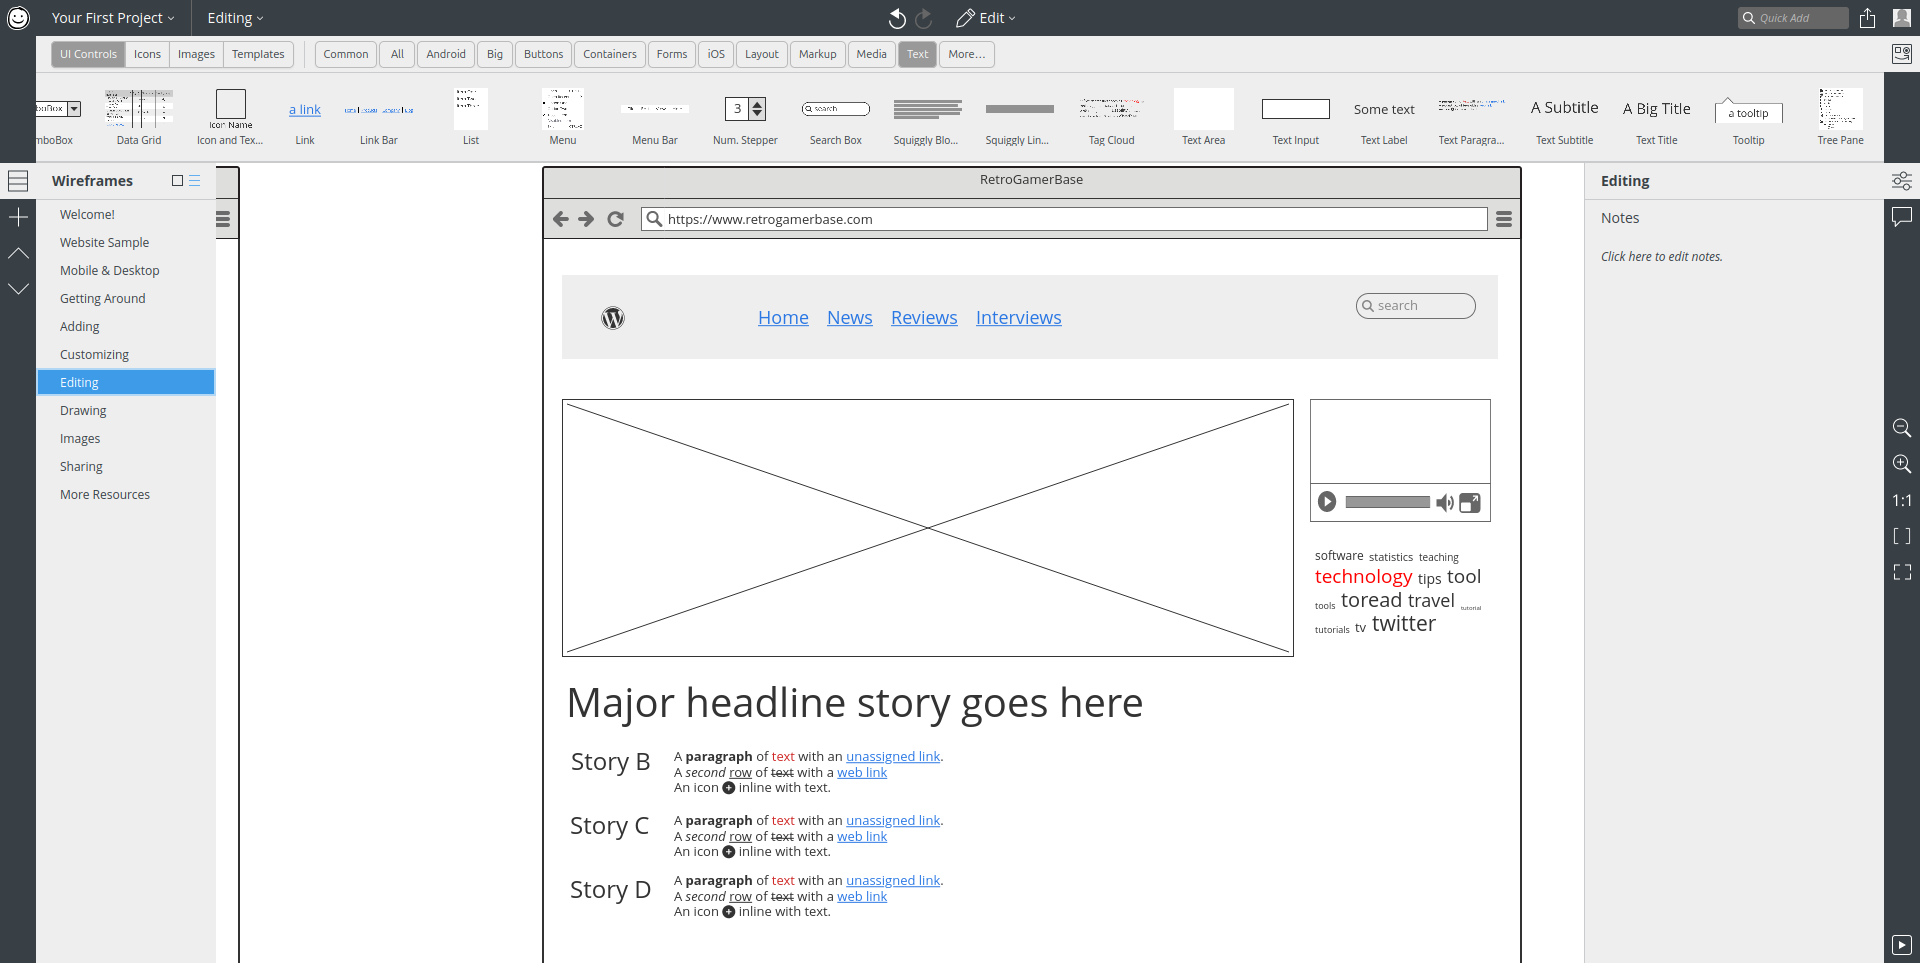The image size is (1920, 963).
Task: Open the Edit menu dropdown
Action: coord(985,18)
